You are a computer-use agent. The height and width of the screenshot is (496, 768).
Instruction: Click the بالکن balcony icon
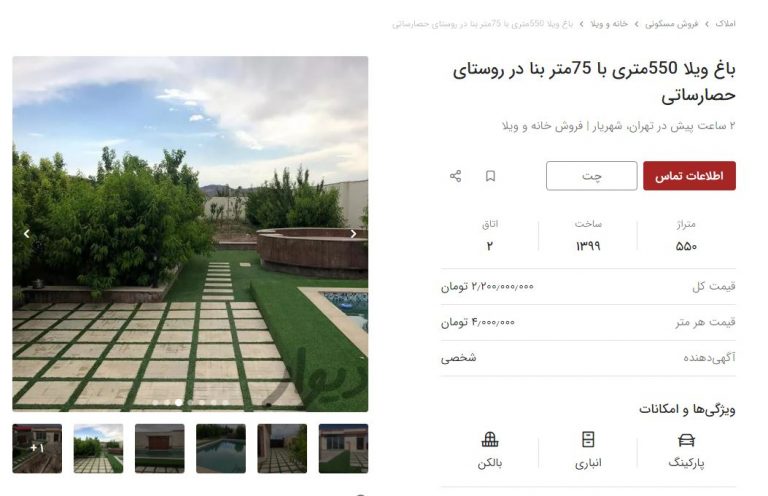click(x=490, y=439)
